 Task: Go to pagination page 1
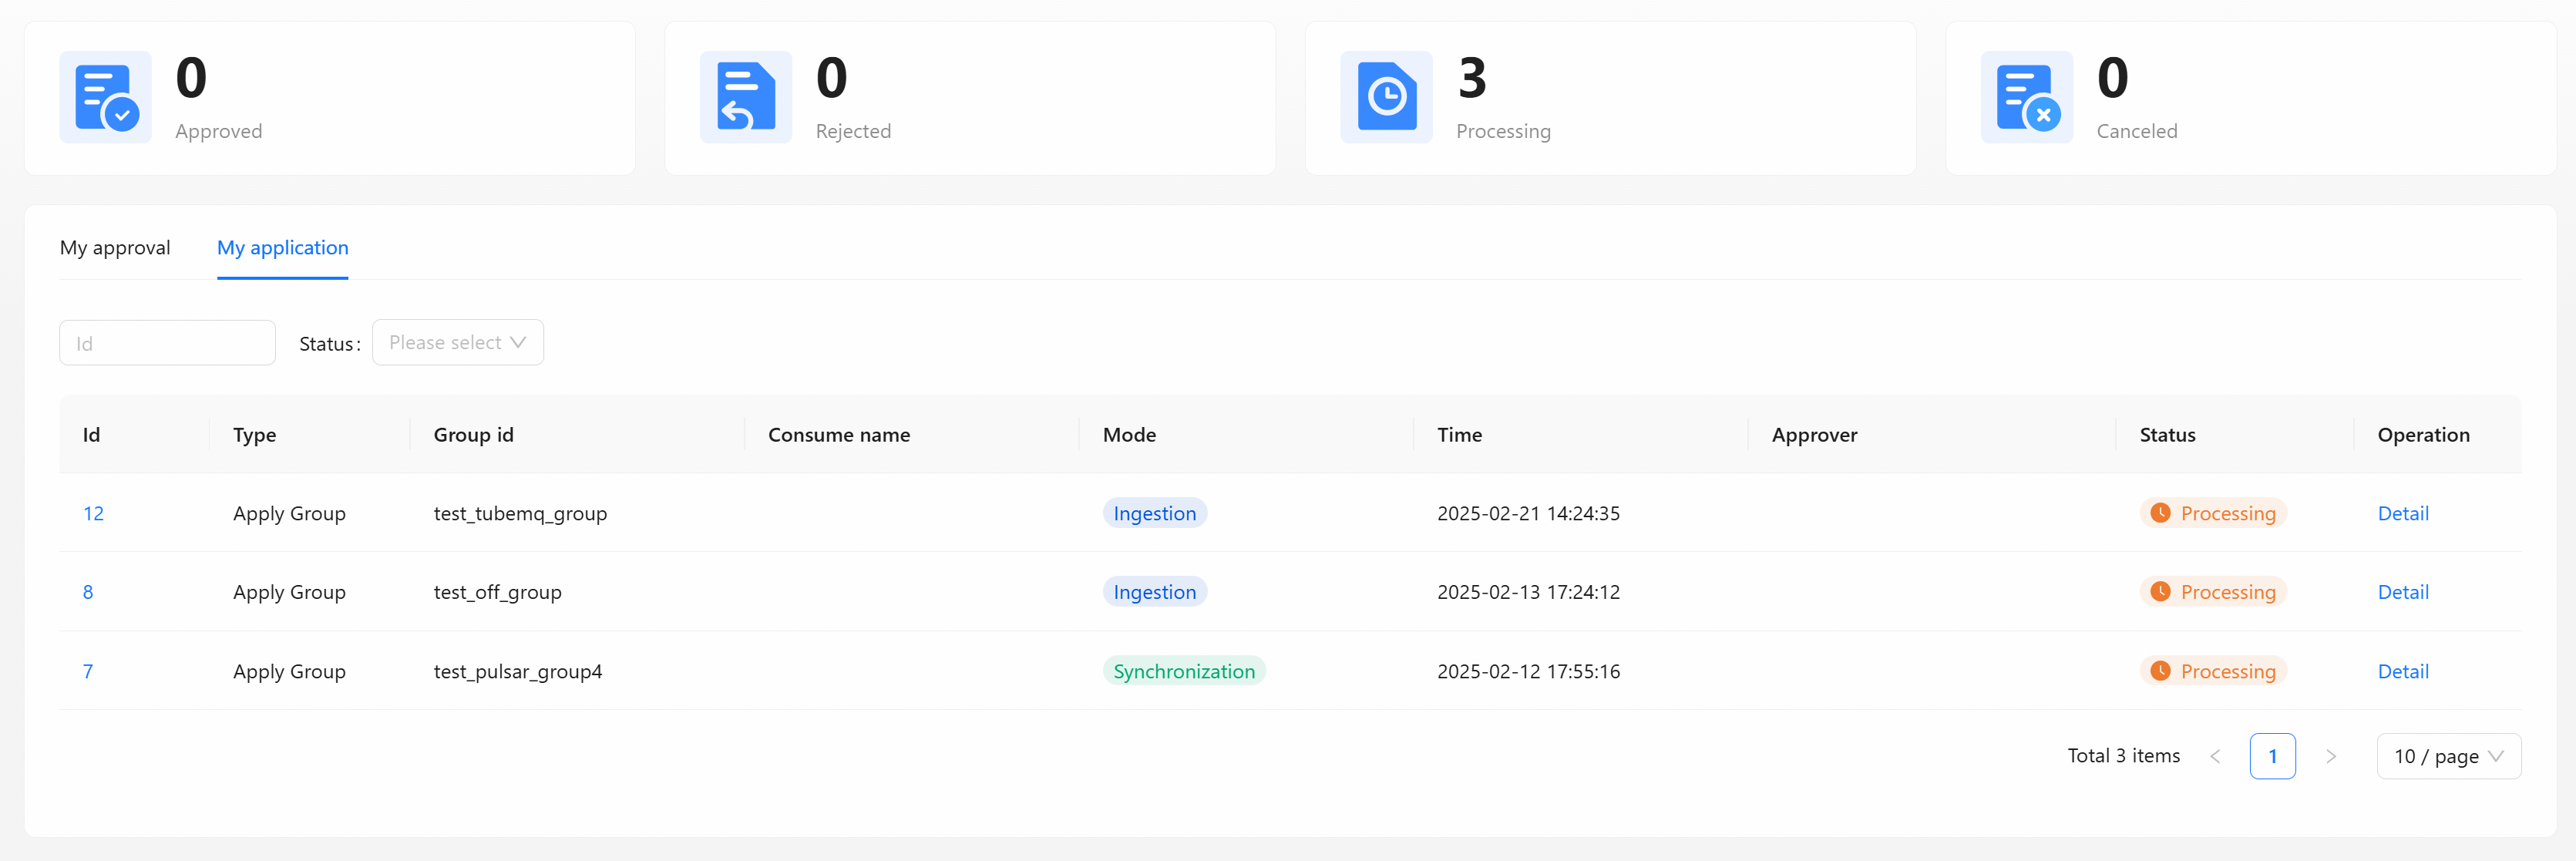[2272, 756]
